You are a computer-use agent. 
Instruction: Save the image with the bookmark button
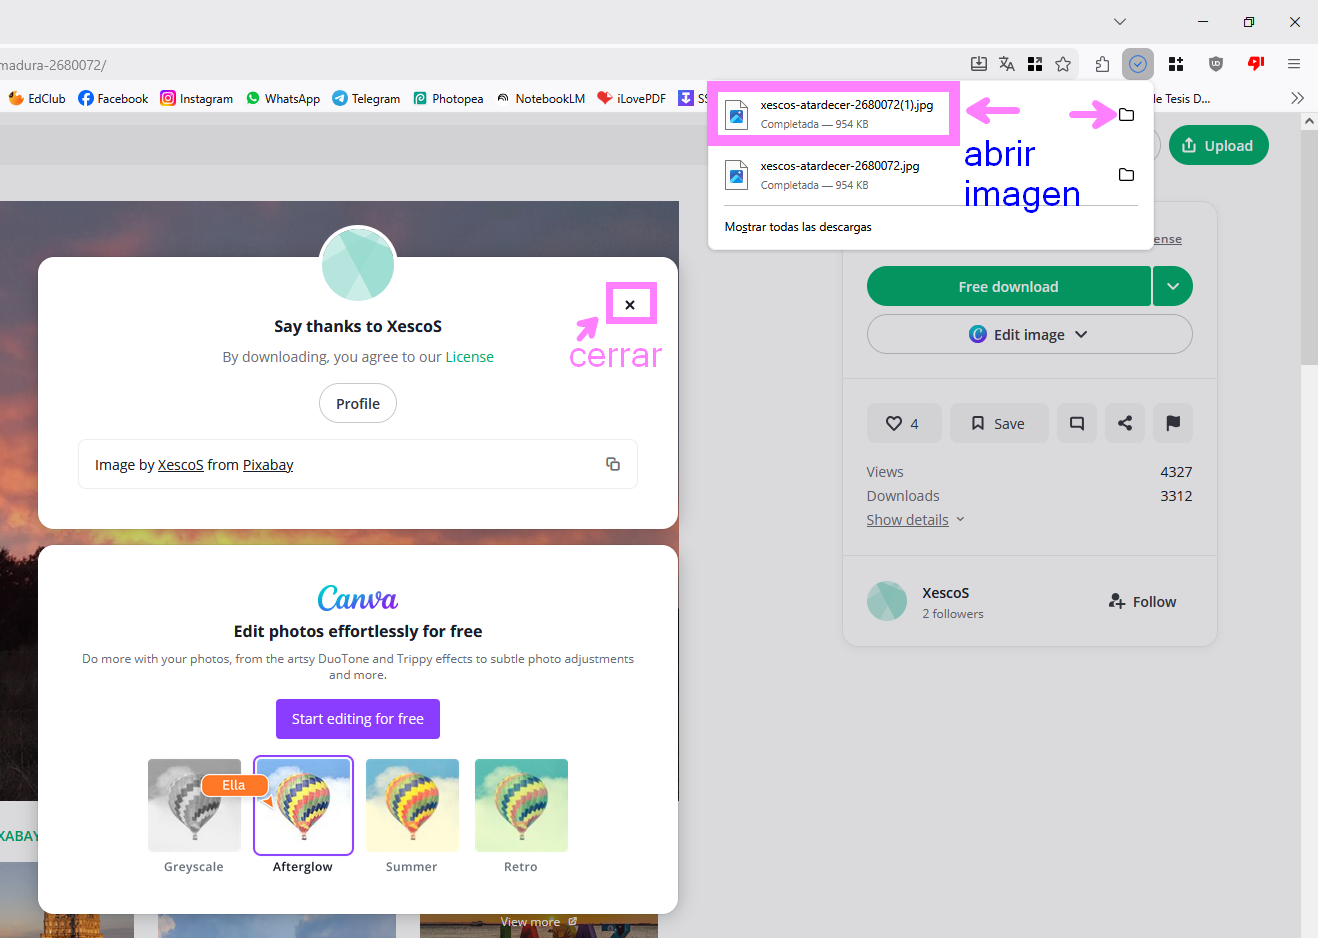pos(998,423)
